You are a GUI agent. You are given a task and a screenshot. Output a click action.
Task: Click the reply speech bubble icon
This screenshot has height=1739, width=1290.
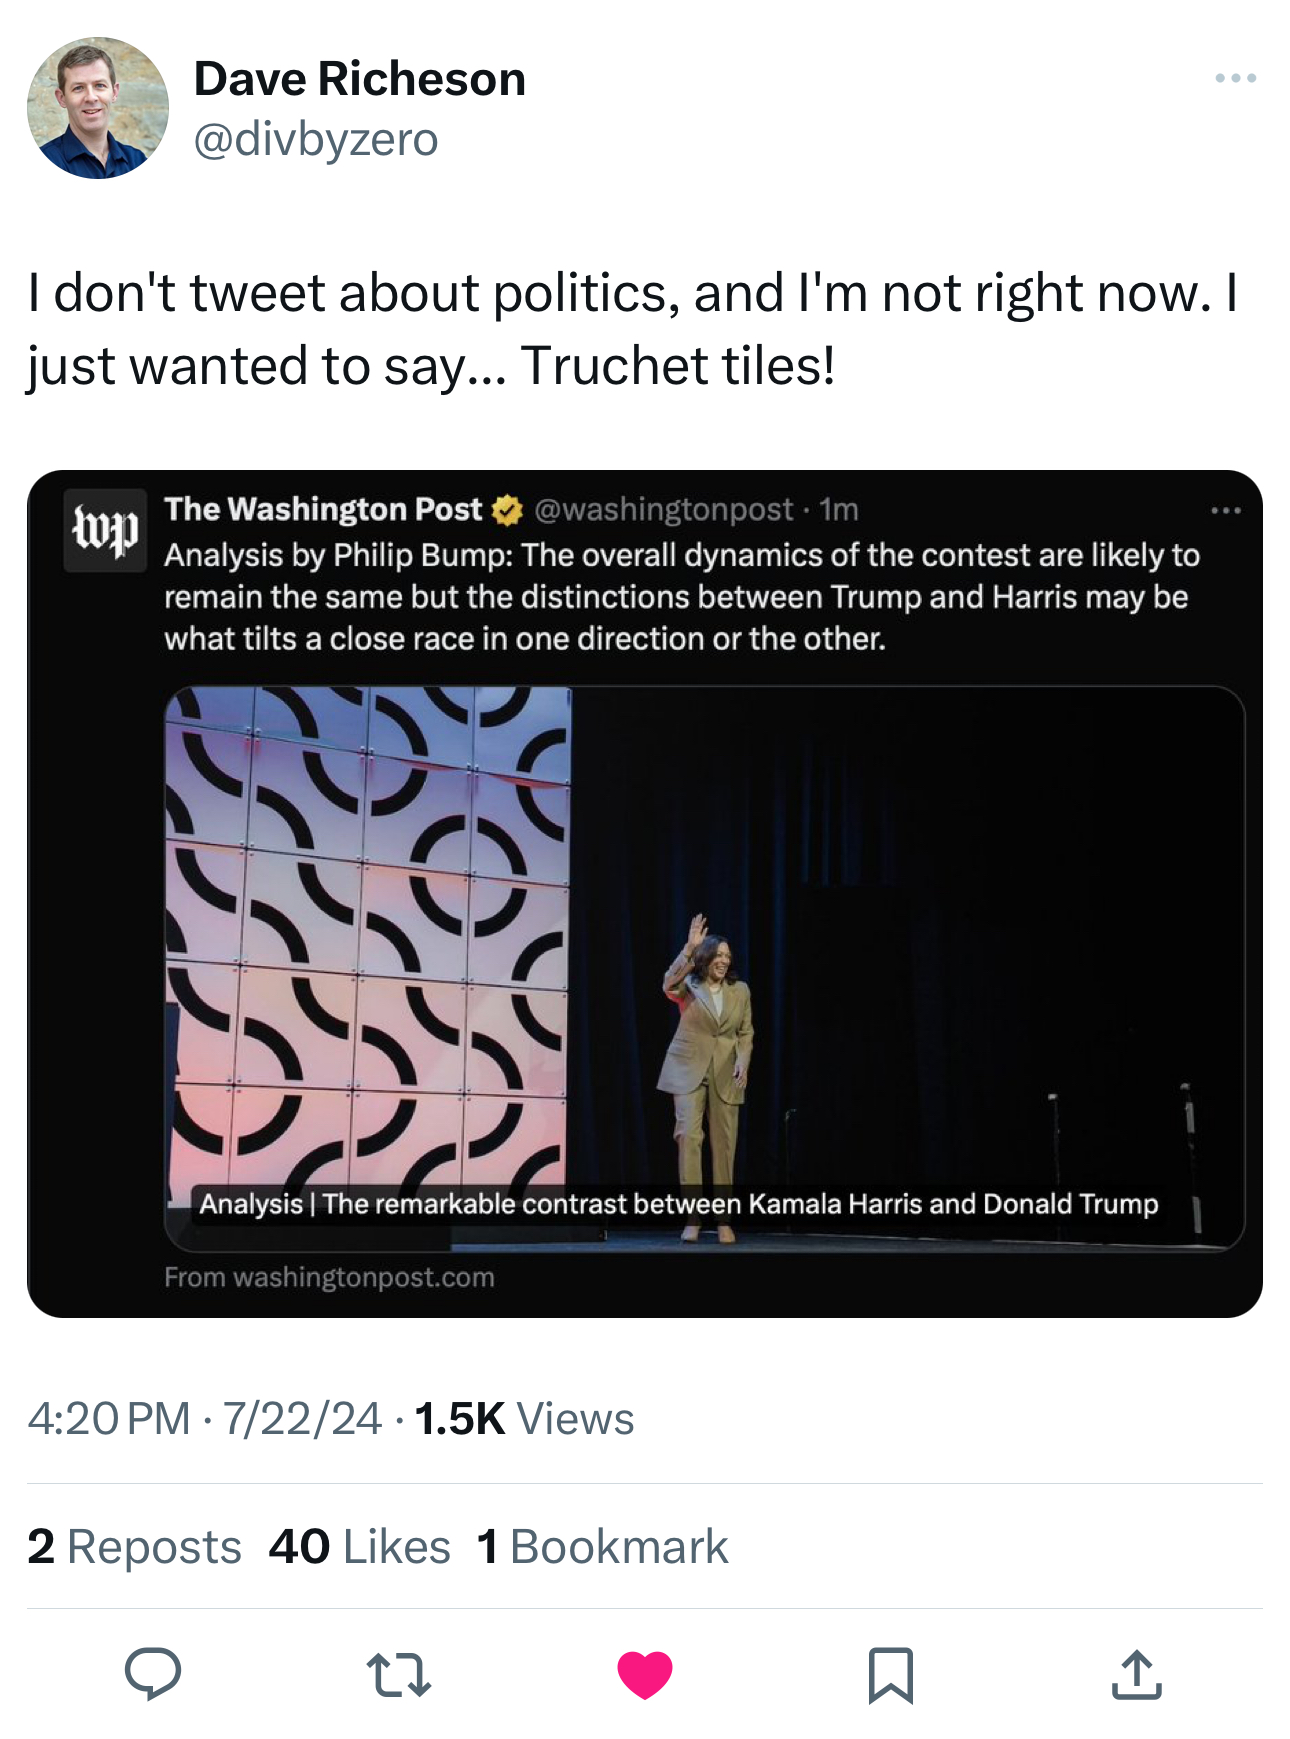tap(152, 1673)
